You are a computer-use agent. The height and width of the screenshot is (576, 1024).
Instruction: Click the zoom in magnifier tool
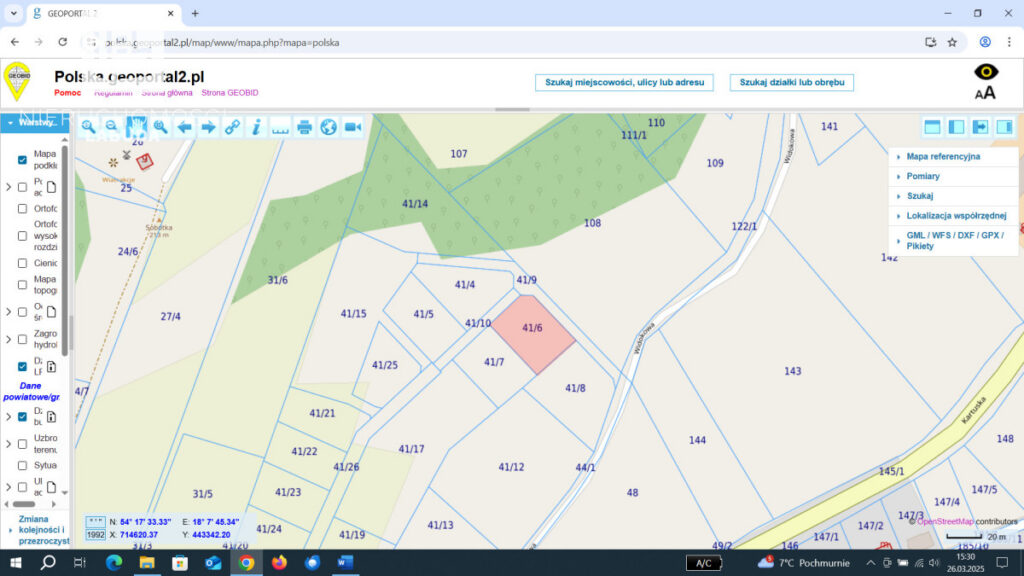(88, 127)
